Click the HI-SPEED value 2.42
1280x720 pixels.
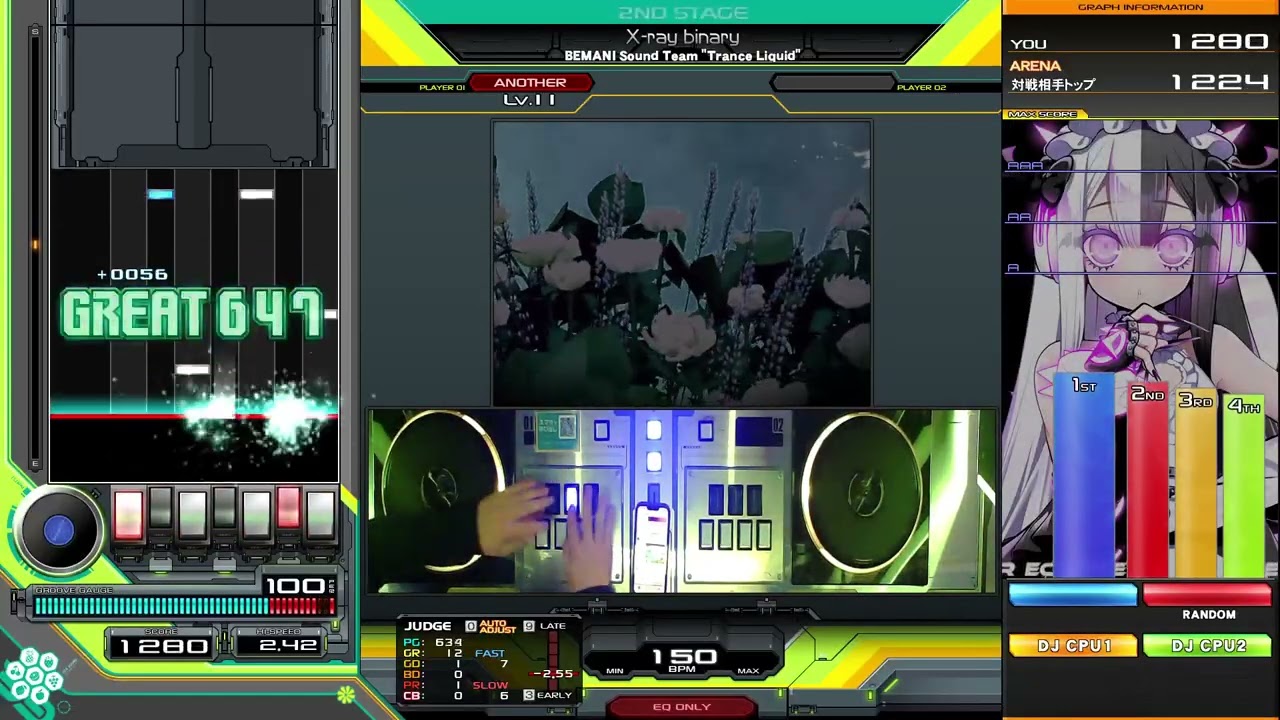tap(286, 646)
